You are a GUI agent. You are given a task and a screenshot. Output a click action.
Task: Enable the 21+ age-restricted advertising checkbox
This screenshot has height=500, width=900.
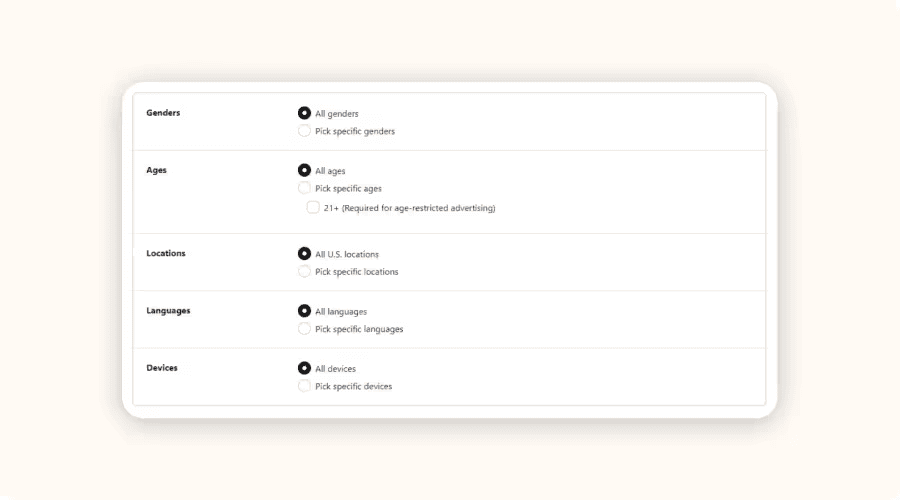pyautogui.click(x=313, y=207)
